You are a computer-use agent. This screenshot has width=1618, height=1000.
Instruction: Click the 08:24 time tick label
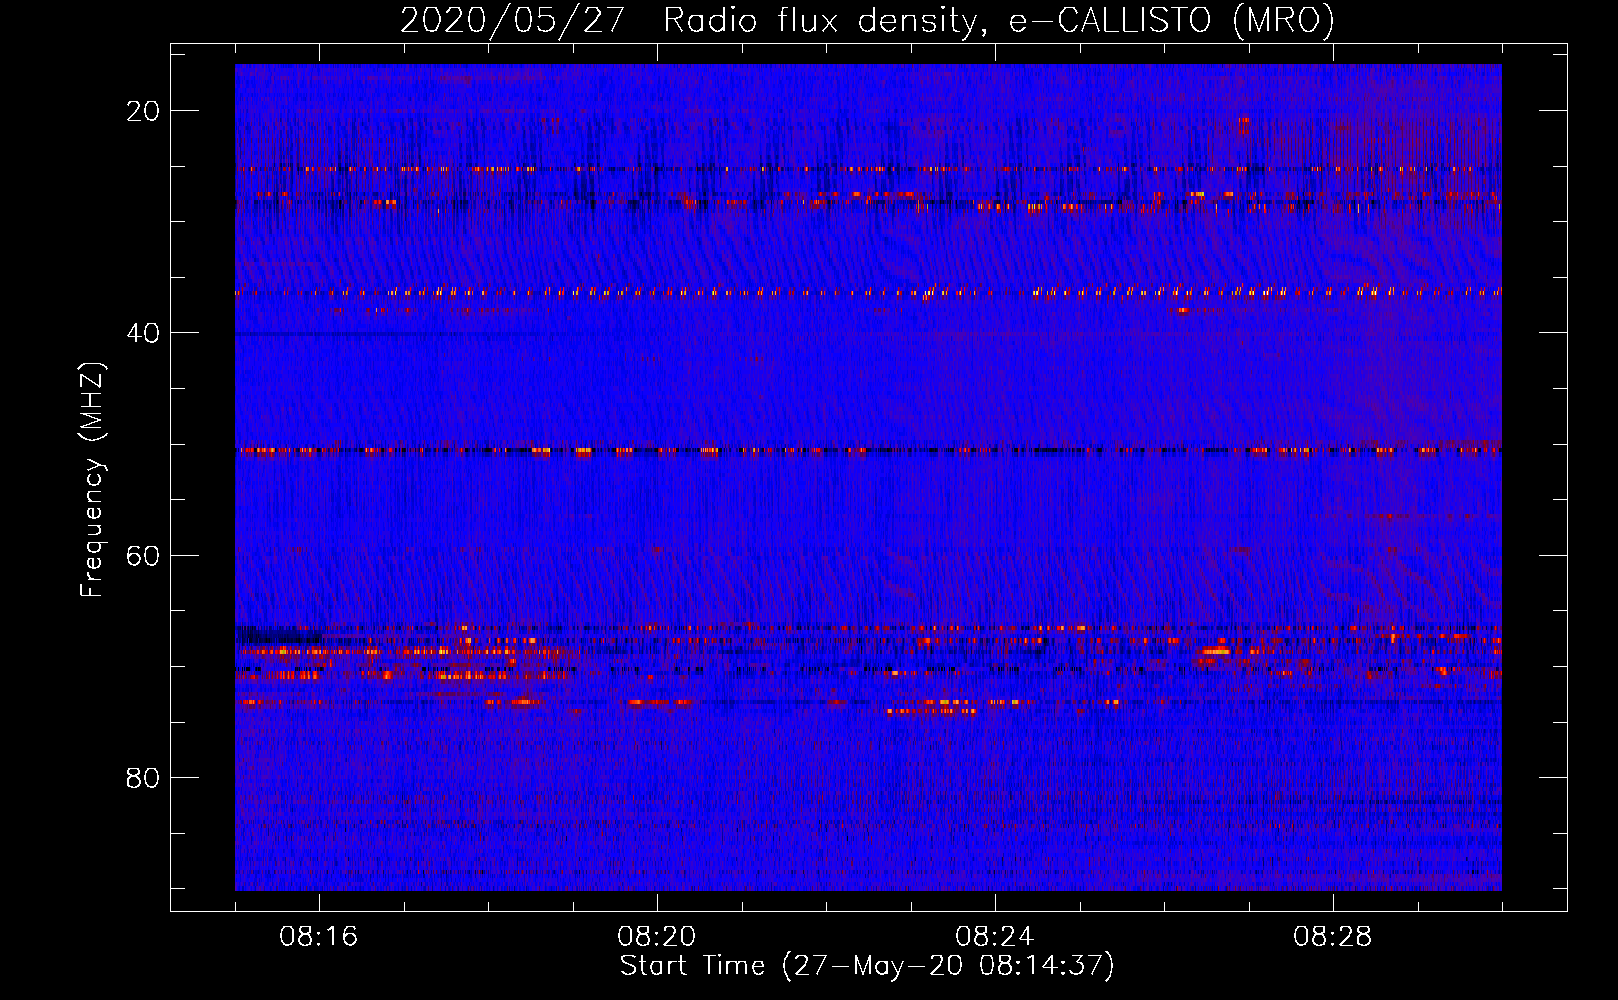(x=995, y=937)
